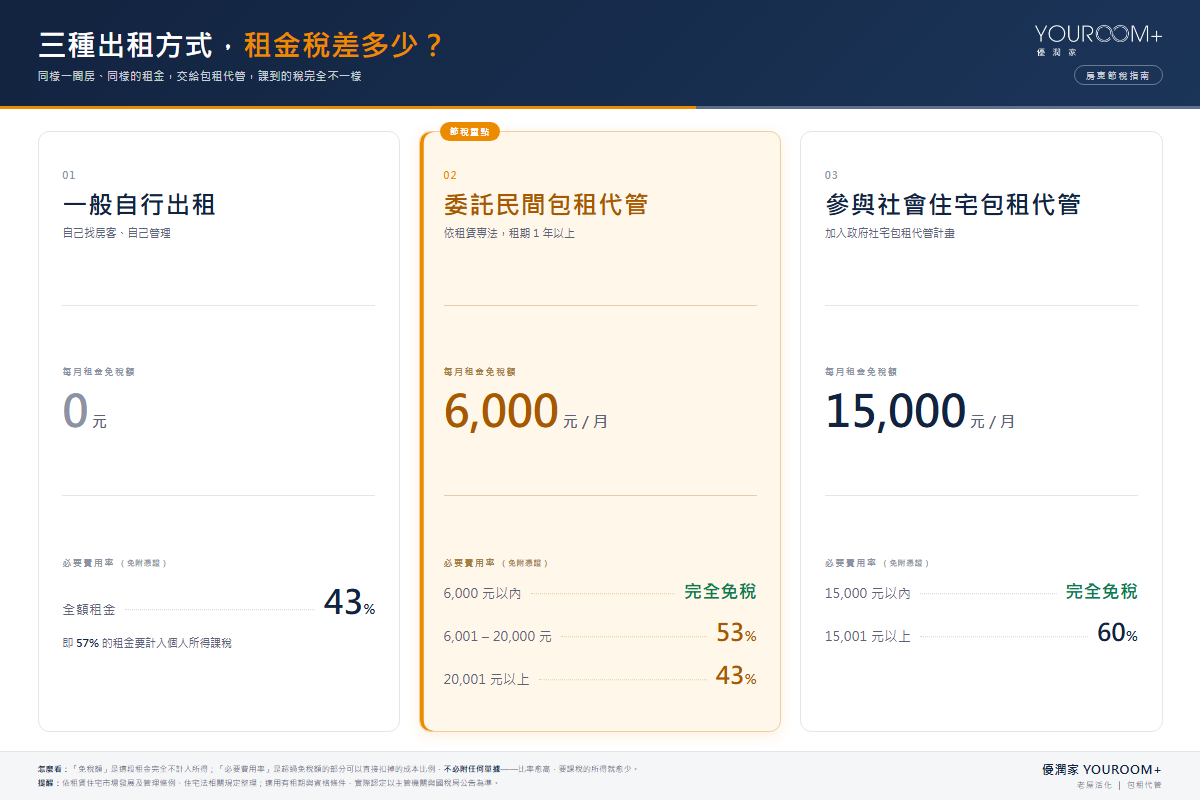Click the 必要費用率 label in first card

[114, 563]
